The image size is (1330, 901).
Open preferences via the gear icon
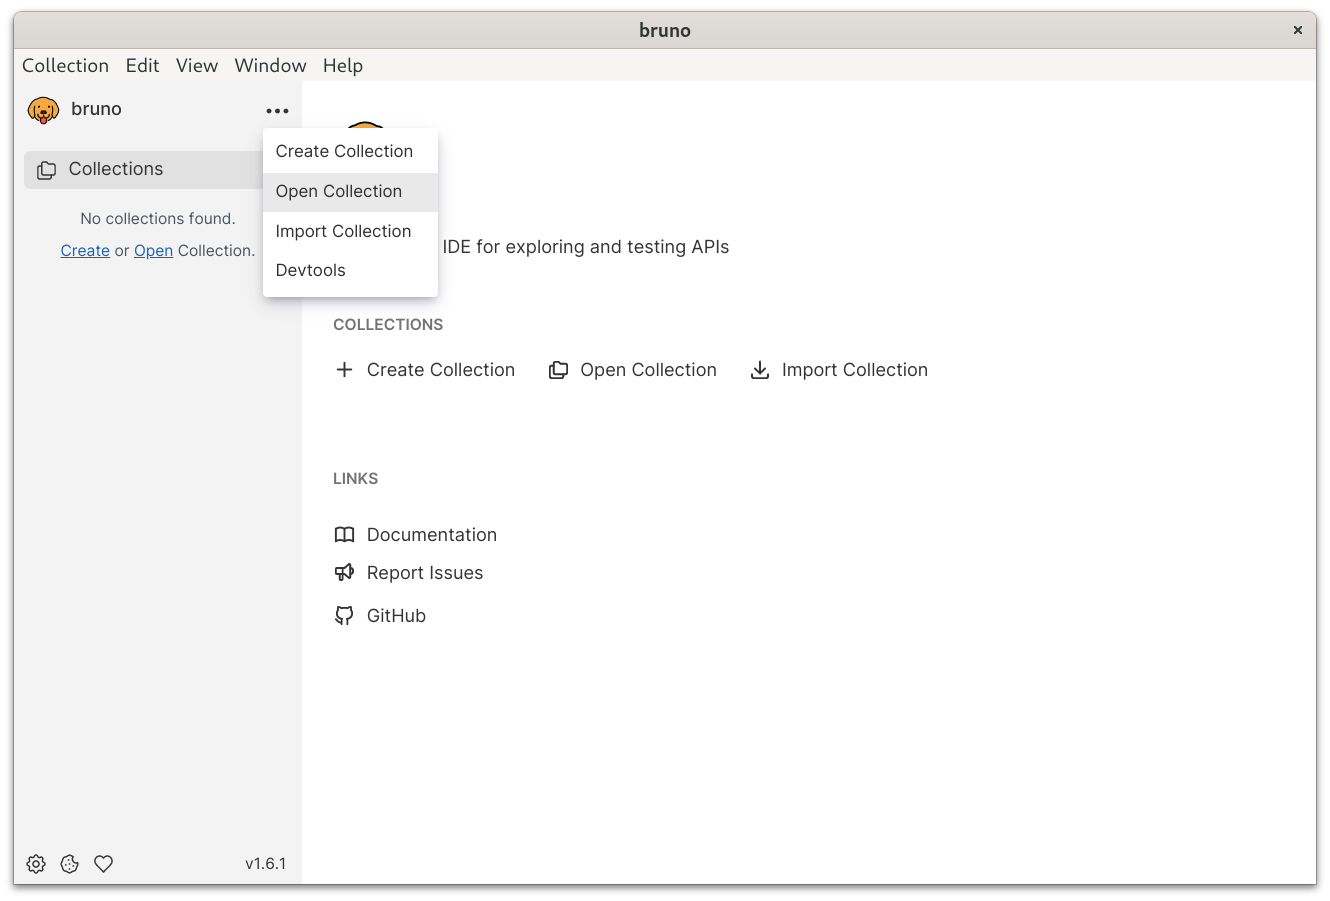tap(36, 864)
